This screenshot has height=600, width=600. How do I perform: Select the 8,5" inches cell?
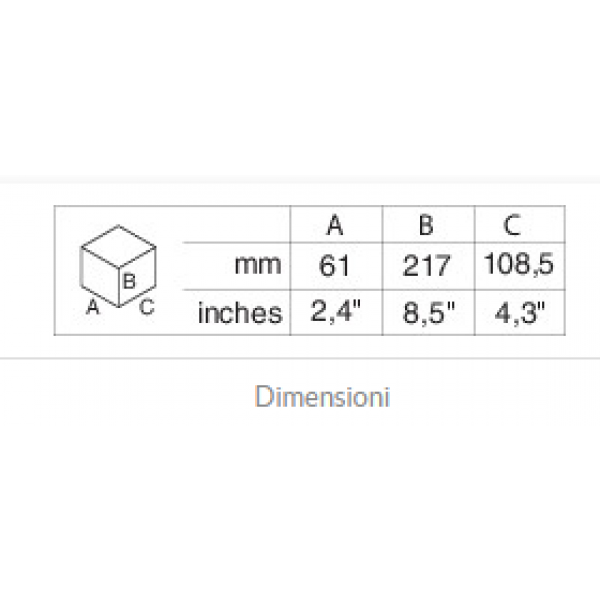coord(429,312)
